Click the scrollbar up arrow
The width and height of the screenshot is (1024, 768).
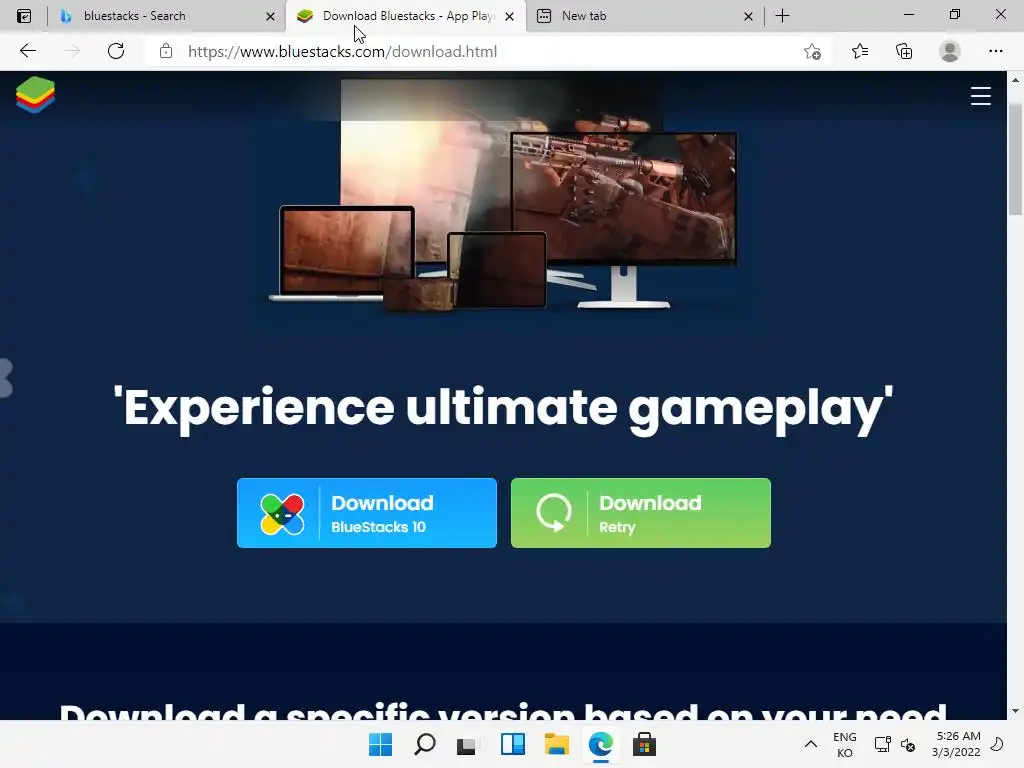click(1015, 80)
